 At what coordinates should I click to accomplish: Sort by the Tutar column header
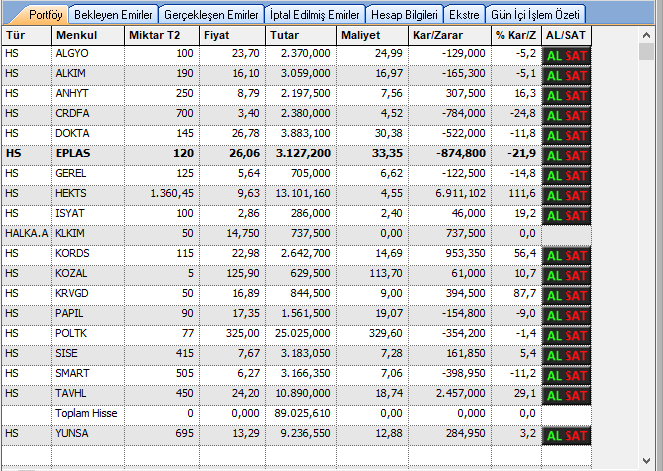(301, 36)
